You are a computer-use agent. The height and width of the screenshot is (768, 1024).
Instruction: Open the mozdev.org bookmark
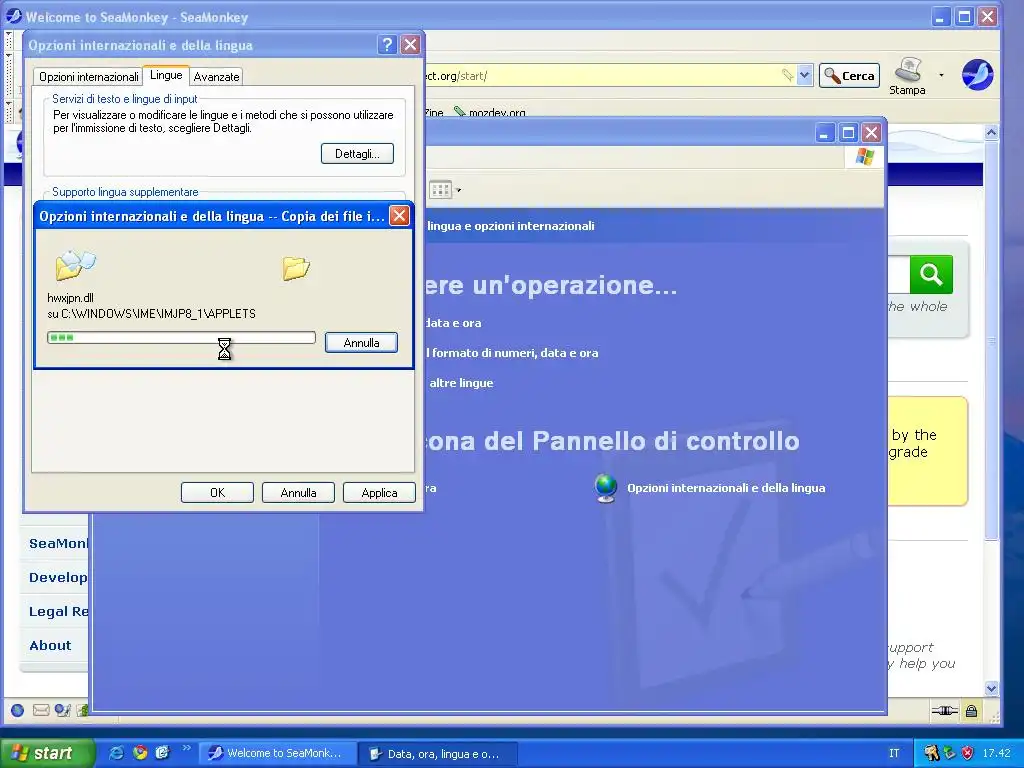[x=490, y=112]
